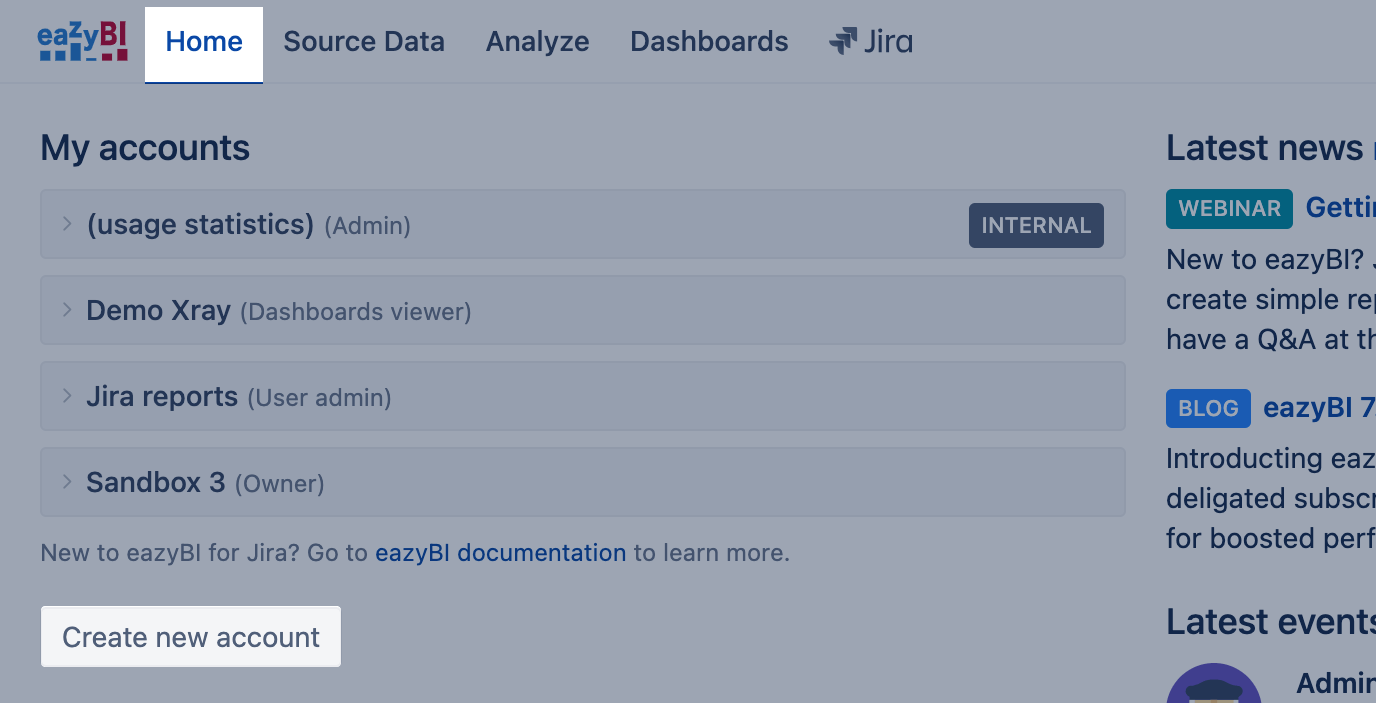Open the Dashboards tab

click(709, 42)
